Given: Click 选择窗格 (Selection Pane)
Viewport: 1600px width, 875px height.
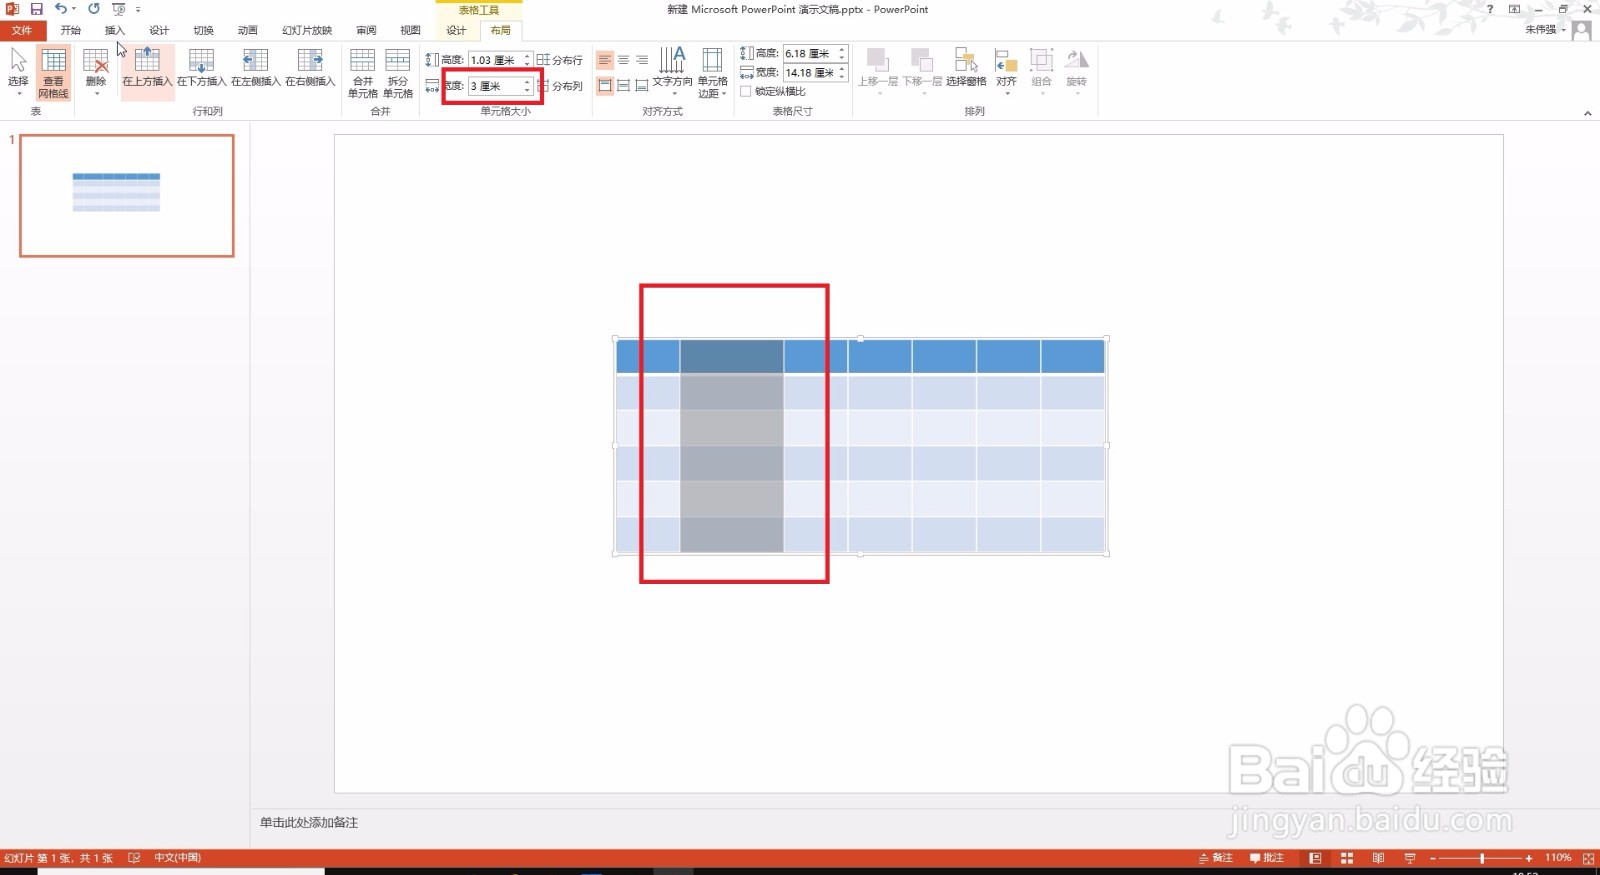Looking at the screenshot, I should 966,68.
